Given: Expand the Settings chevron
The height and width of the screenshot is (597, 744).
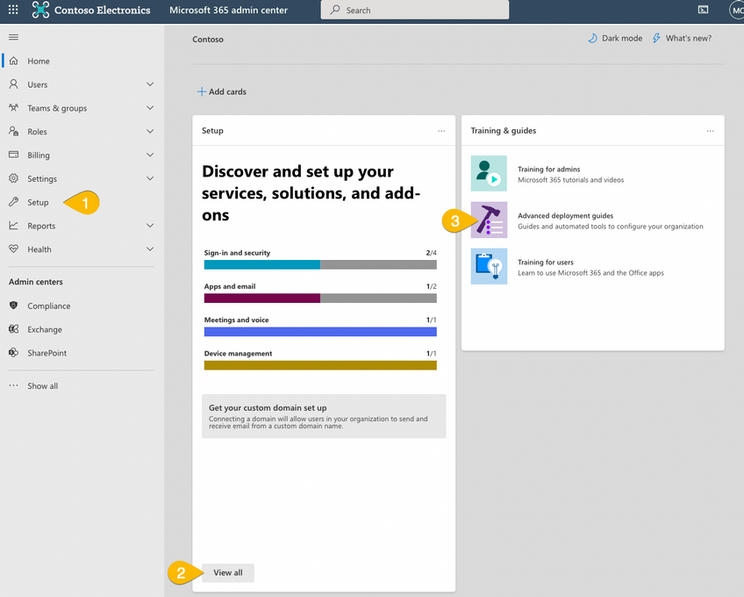Looking at the screenshot, I should click(150, 178).
